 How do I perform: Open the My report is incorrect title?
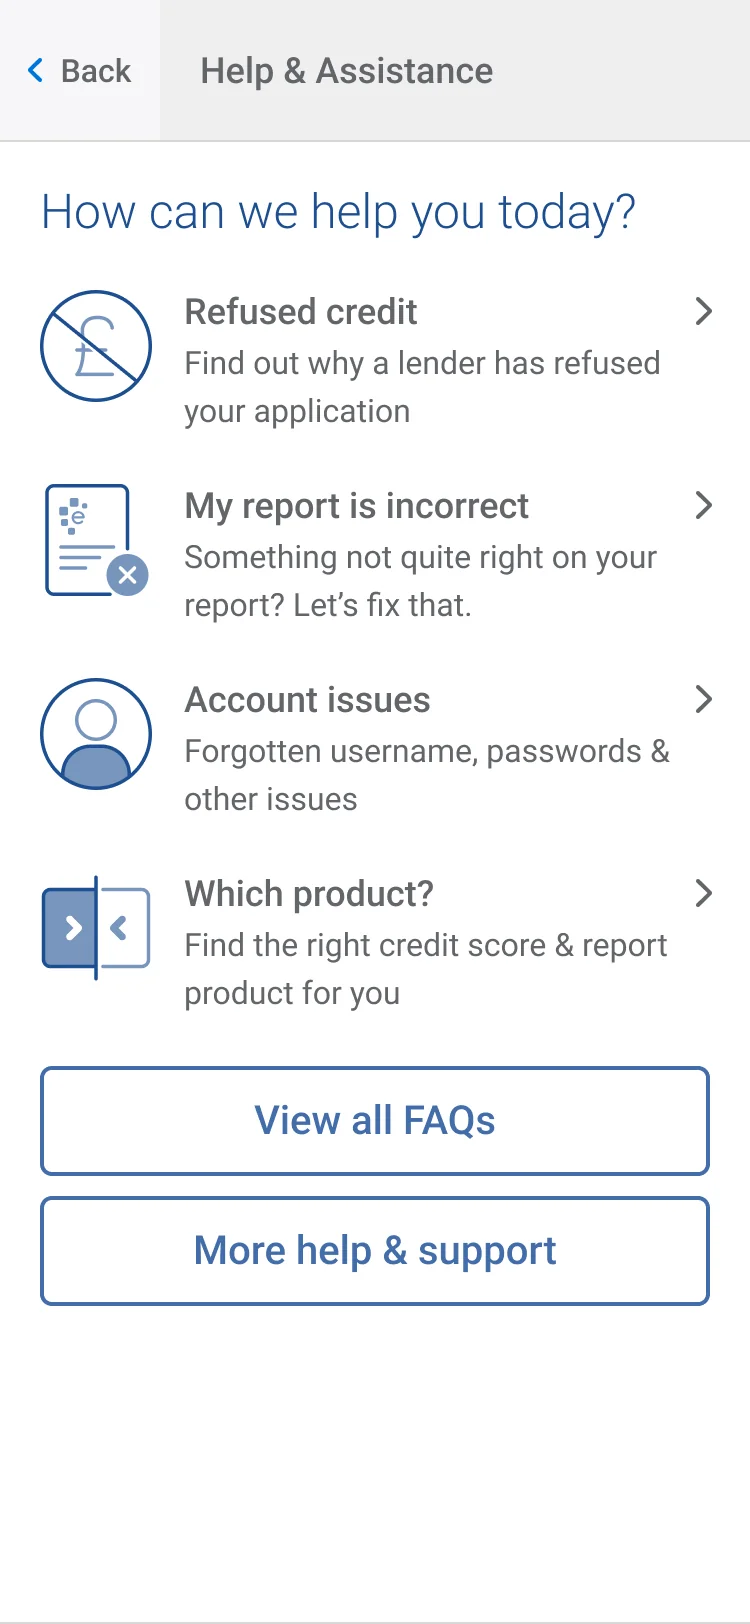click(356, 506)
